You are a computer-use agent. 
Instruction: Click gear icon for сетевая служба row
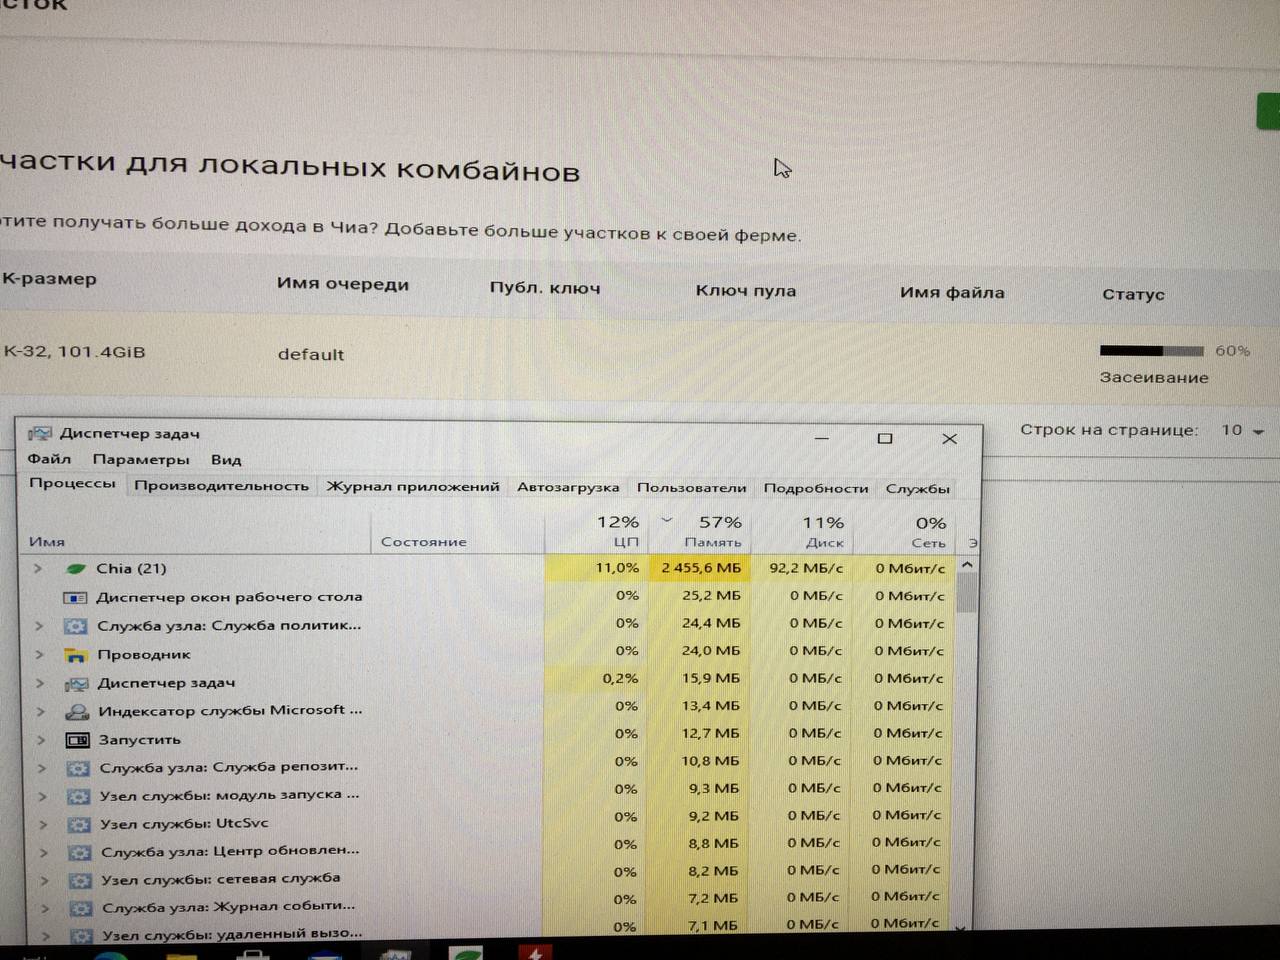[x=79, y=881]
